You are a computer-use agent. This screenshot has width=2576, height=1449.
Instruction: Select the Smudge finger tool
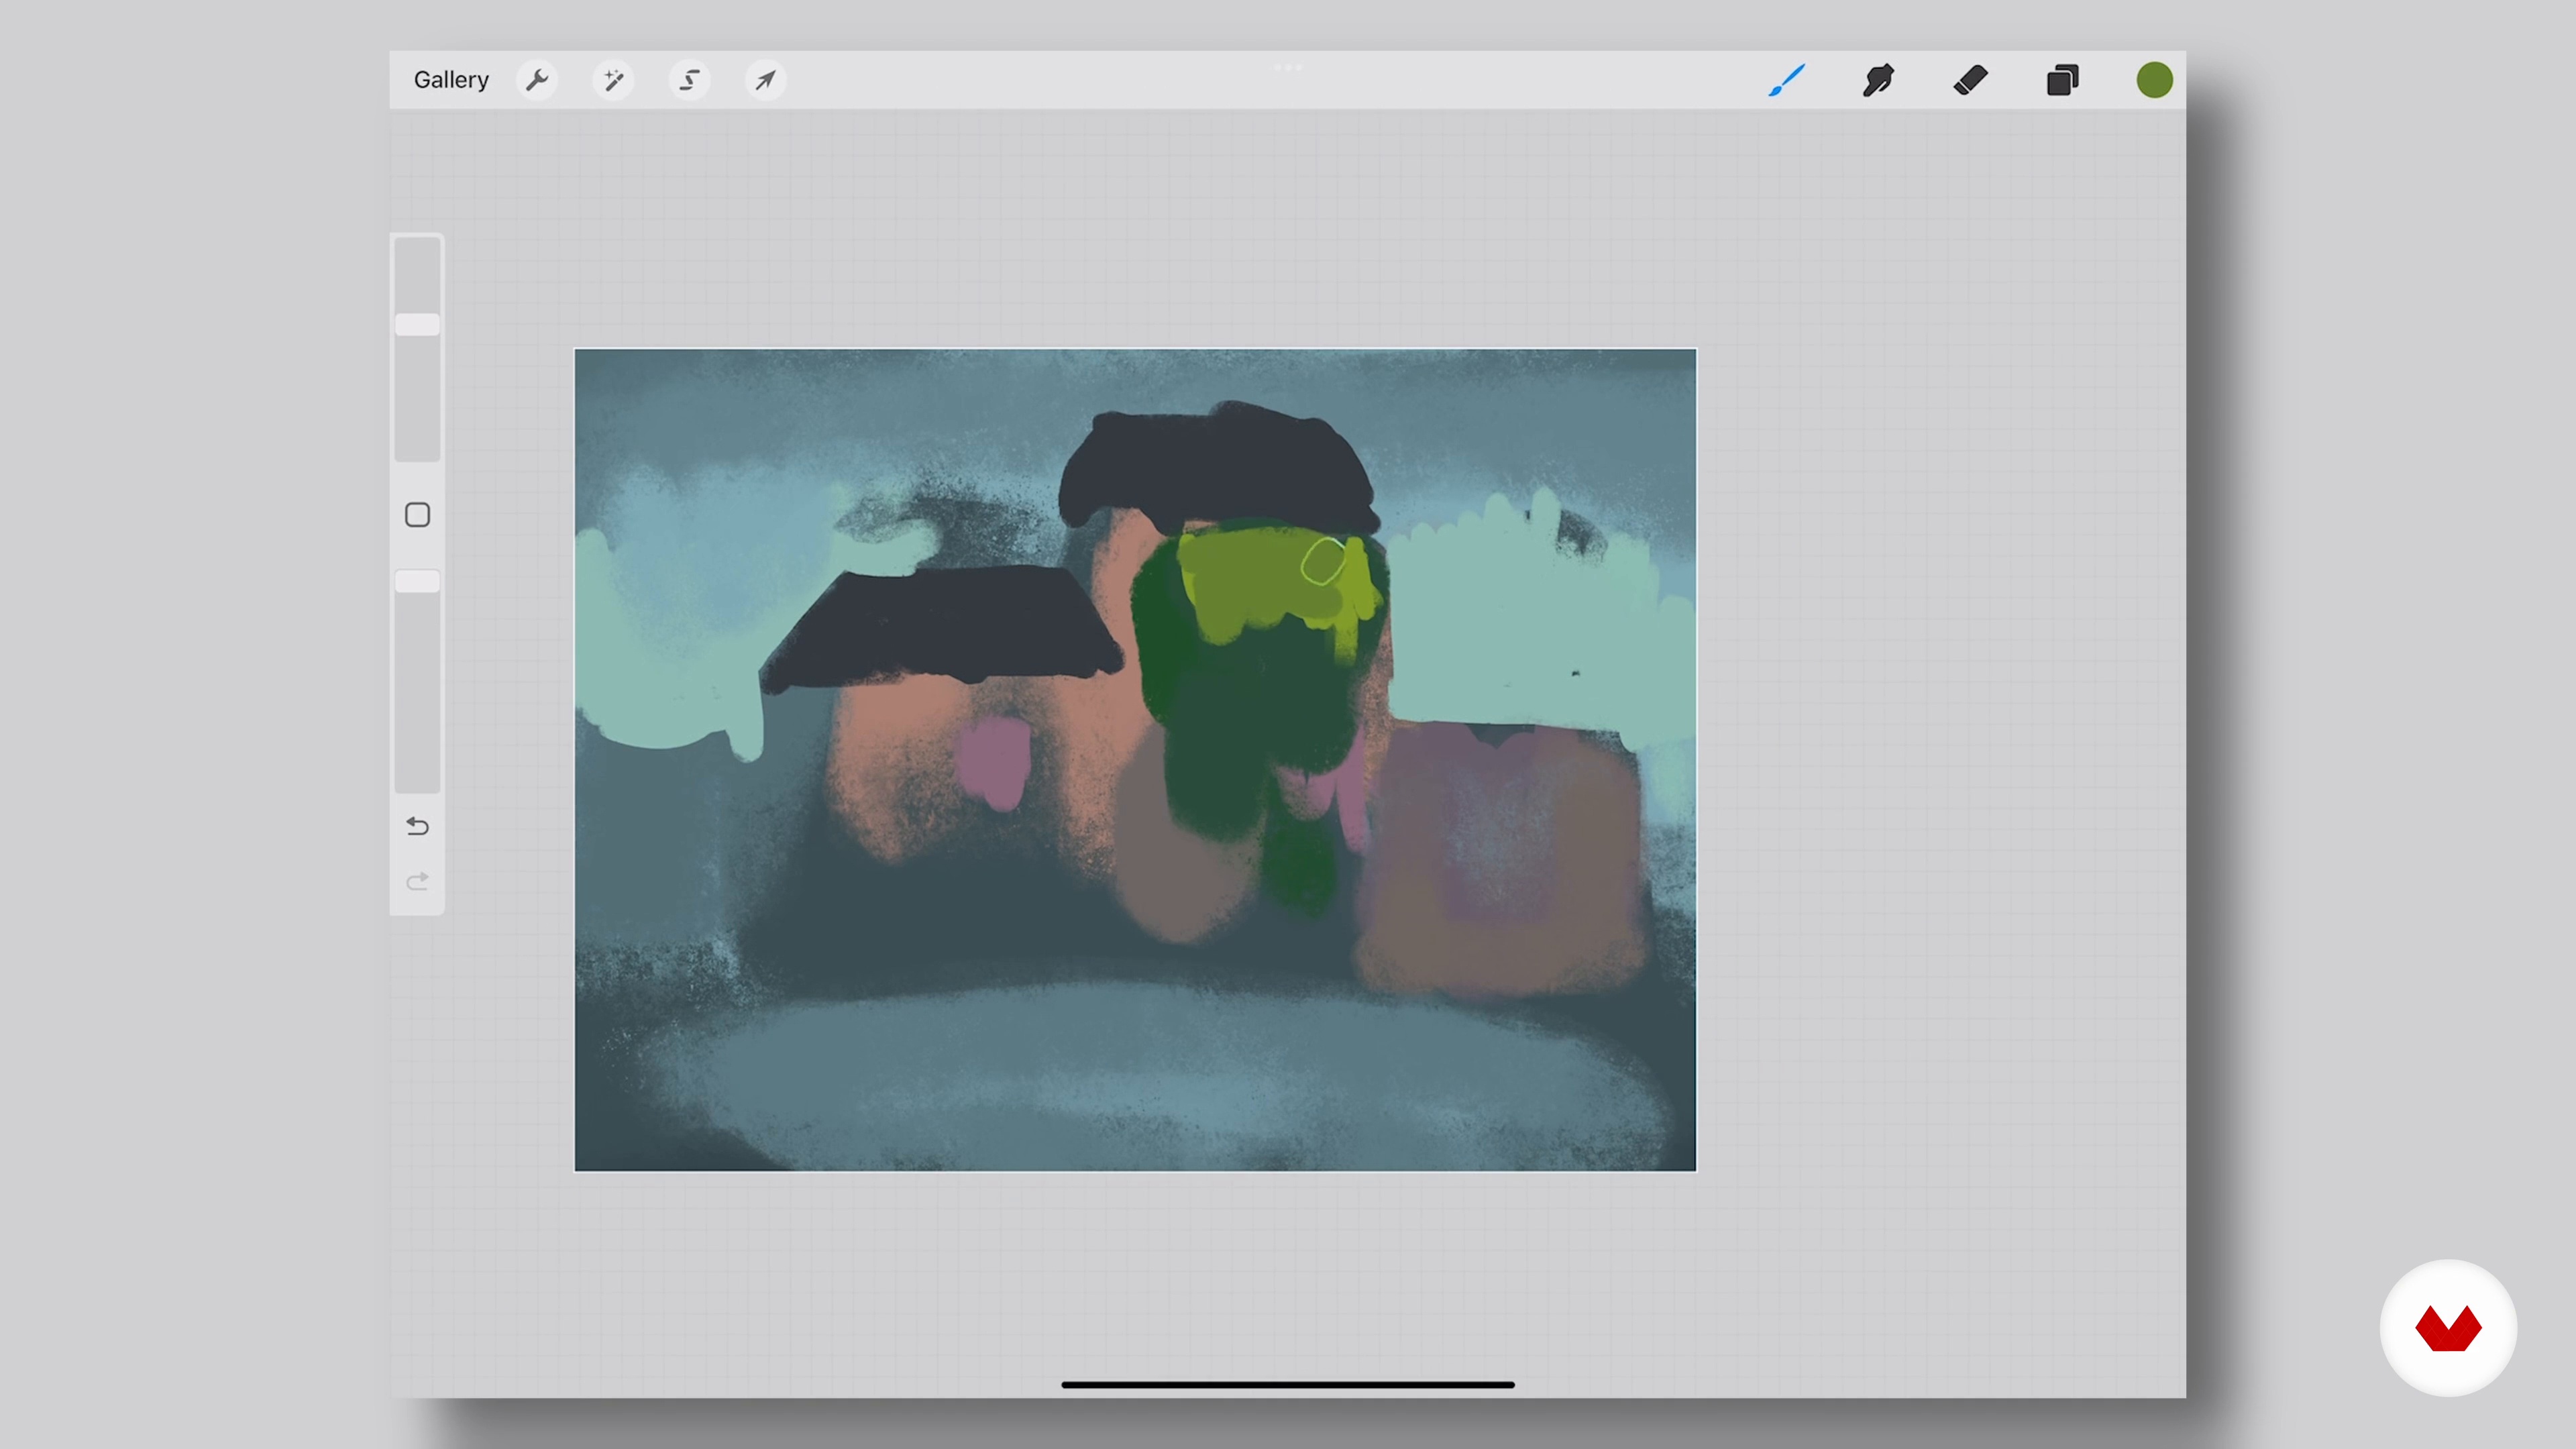pos(1878,80)
